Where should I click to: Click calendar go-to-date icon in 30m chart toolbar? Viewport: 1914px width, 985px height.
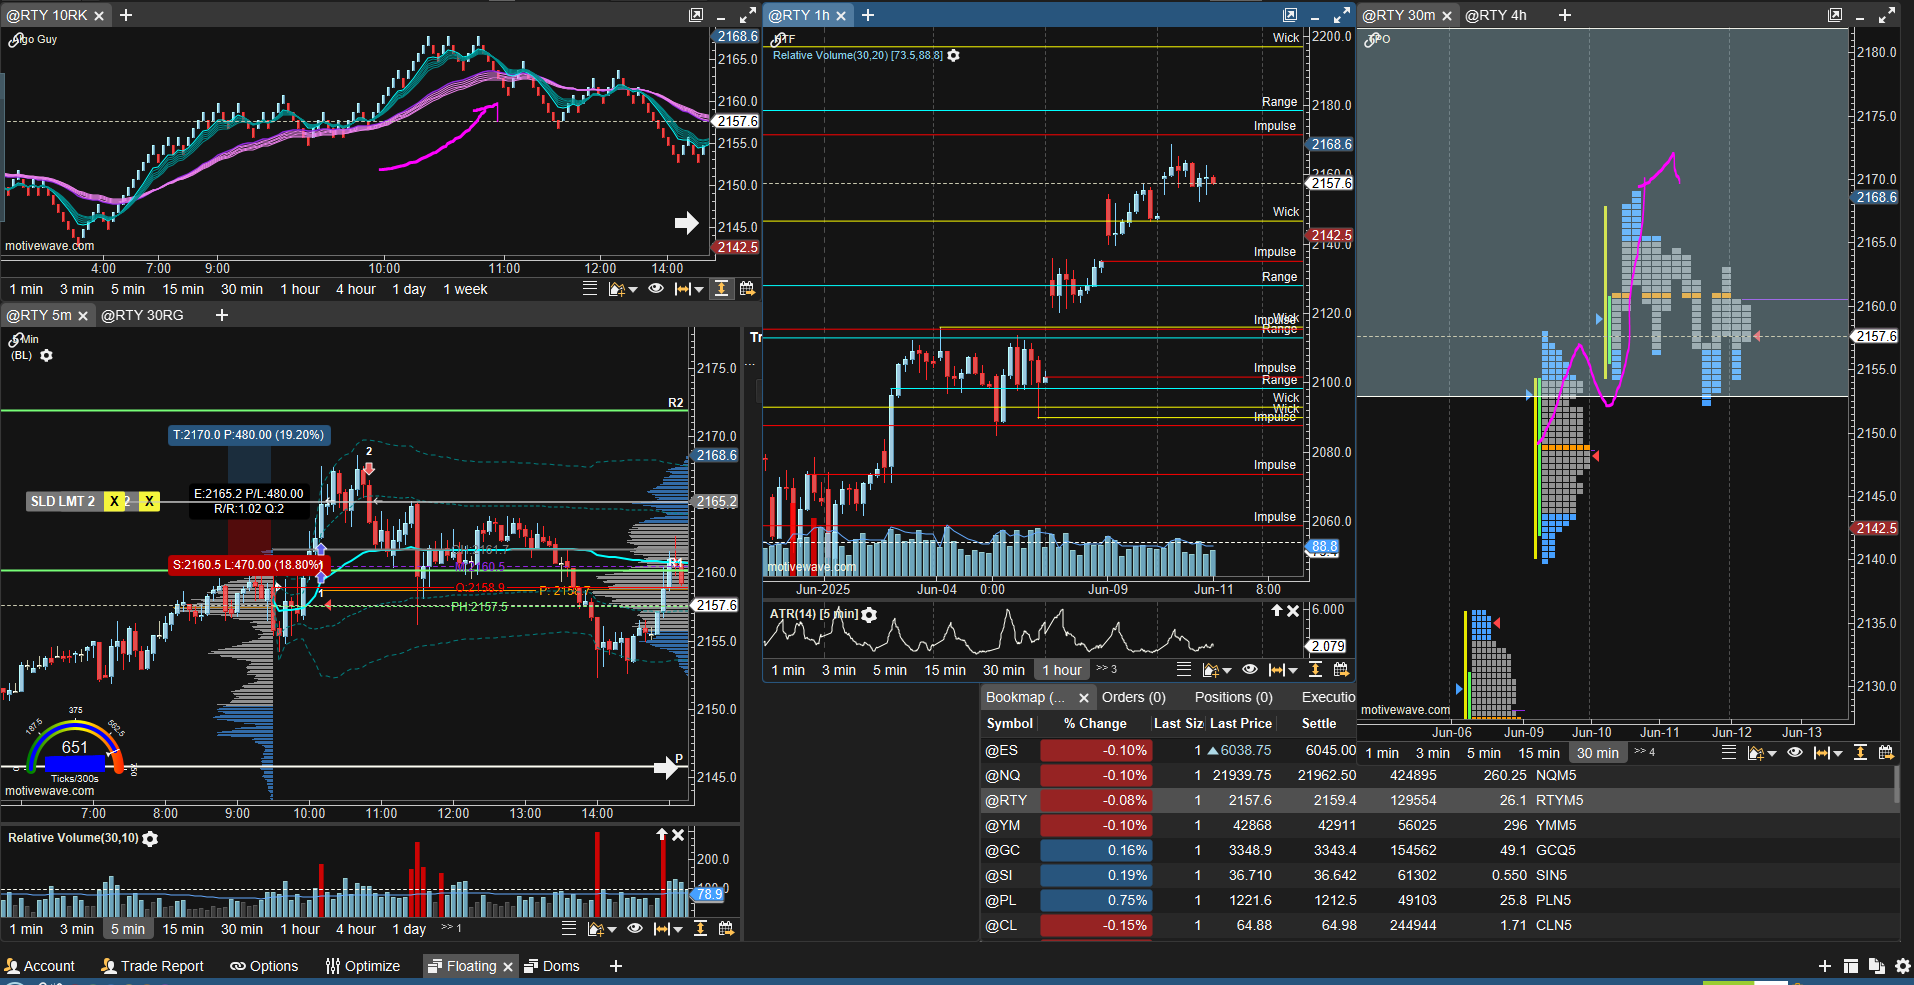[x=1886, y=753]
